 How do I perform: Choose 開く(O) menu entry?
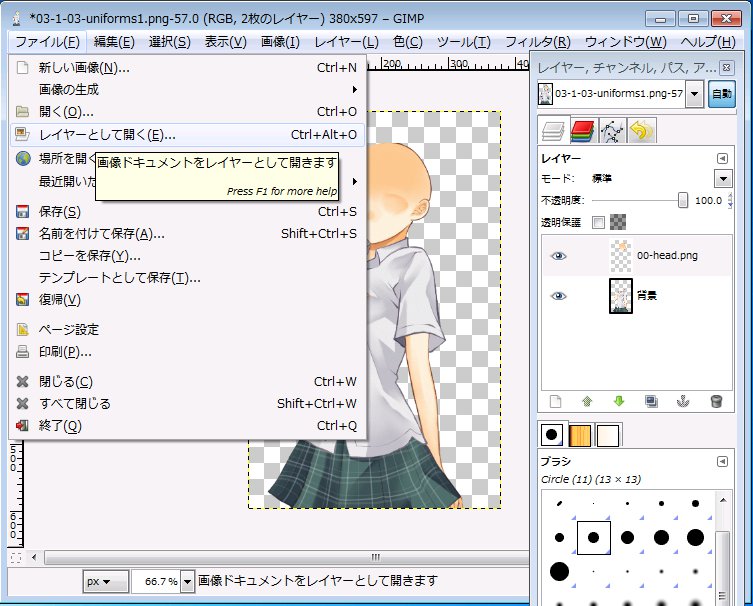(187, 111)
